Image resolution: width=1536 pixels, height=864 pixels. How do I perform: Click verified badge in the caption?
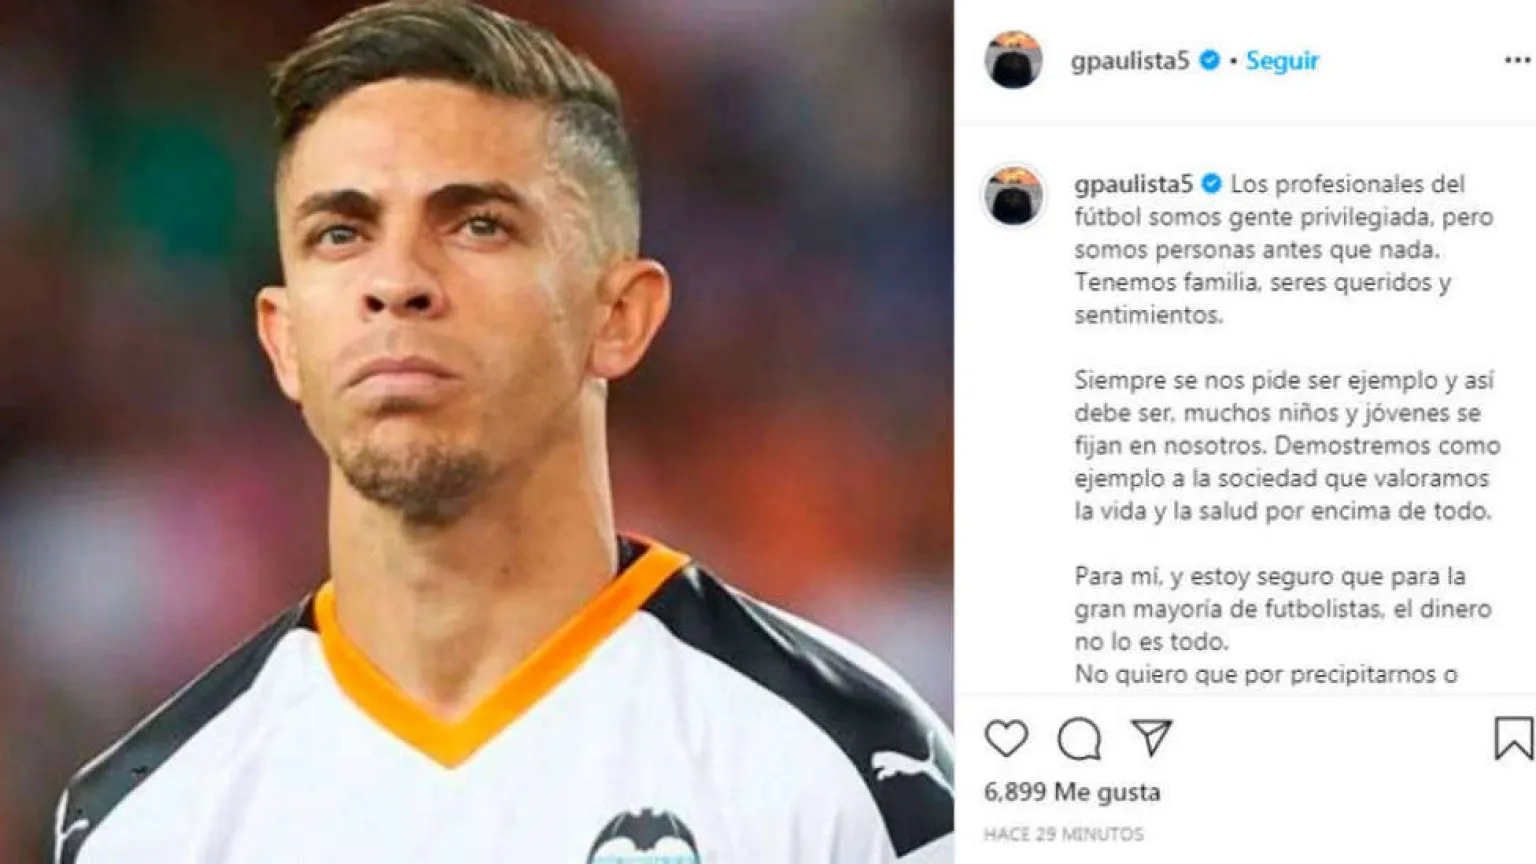(1211, 184)
